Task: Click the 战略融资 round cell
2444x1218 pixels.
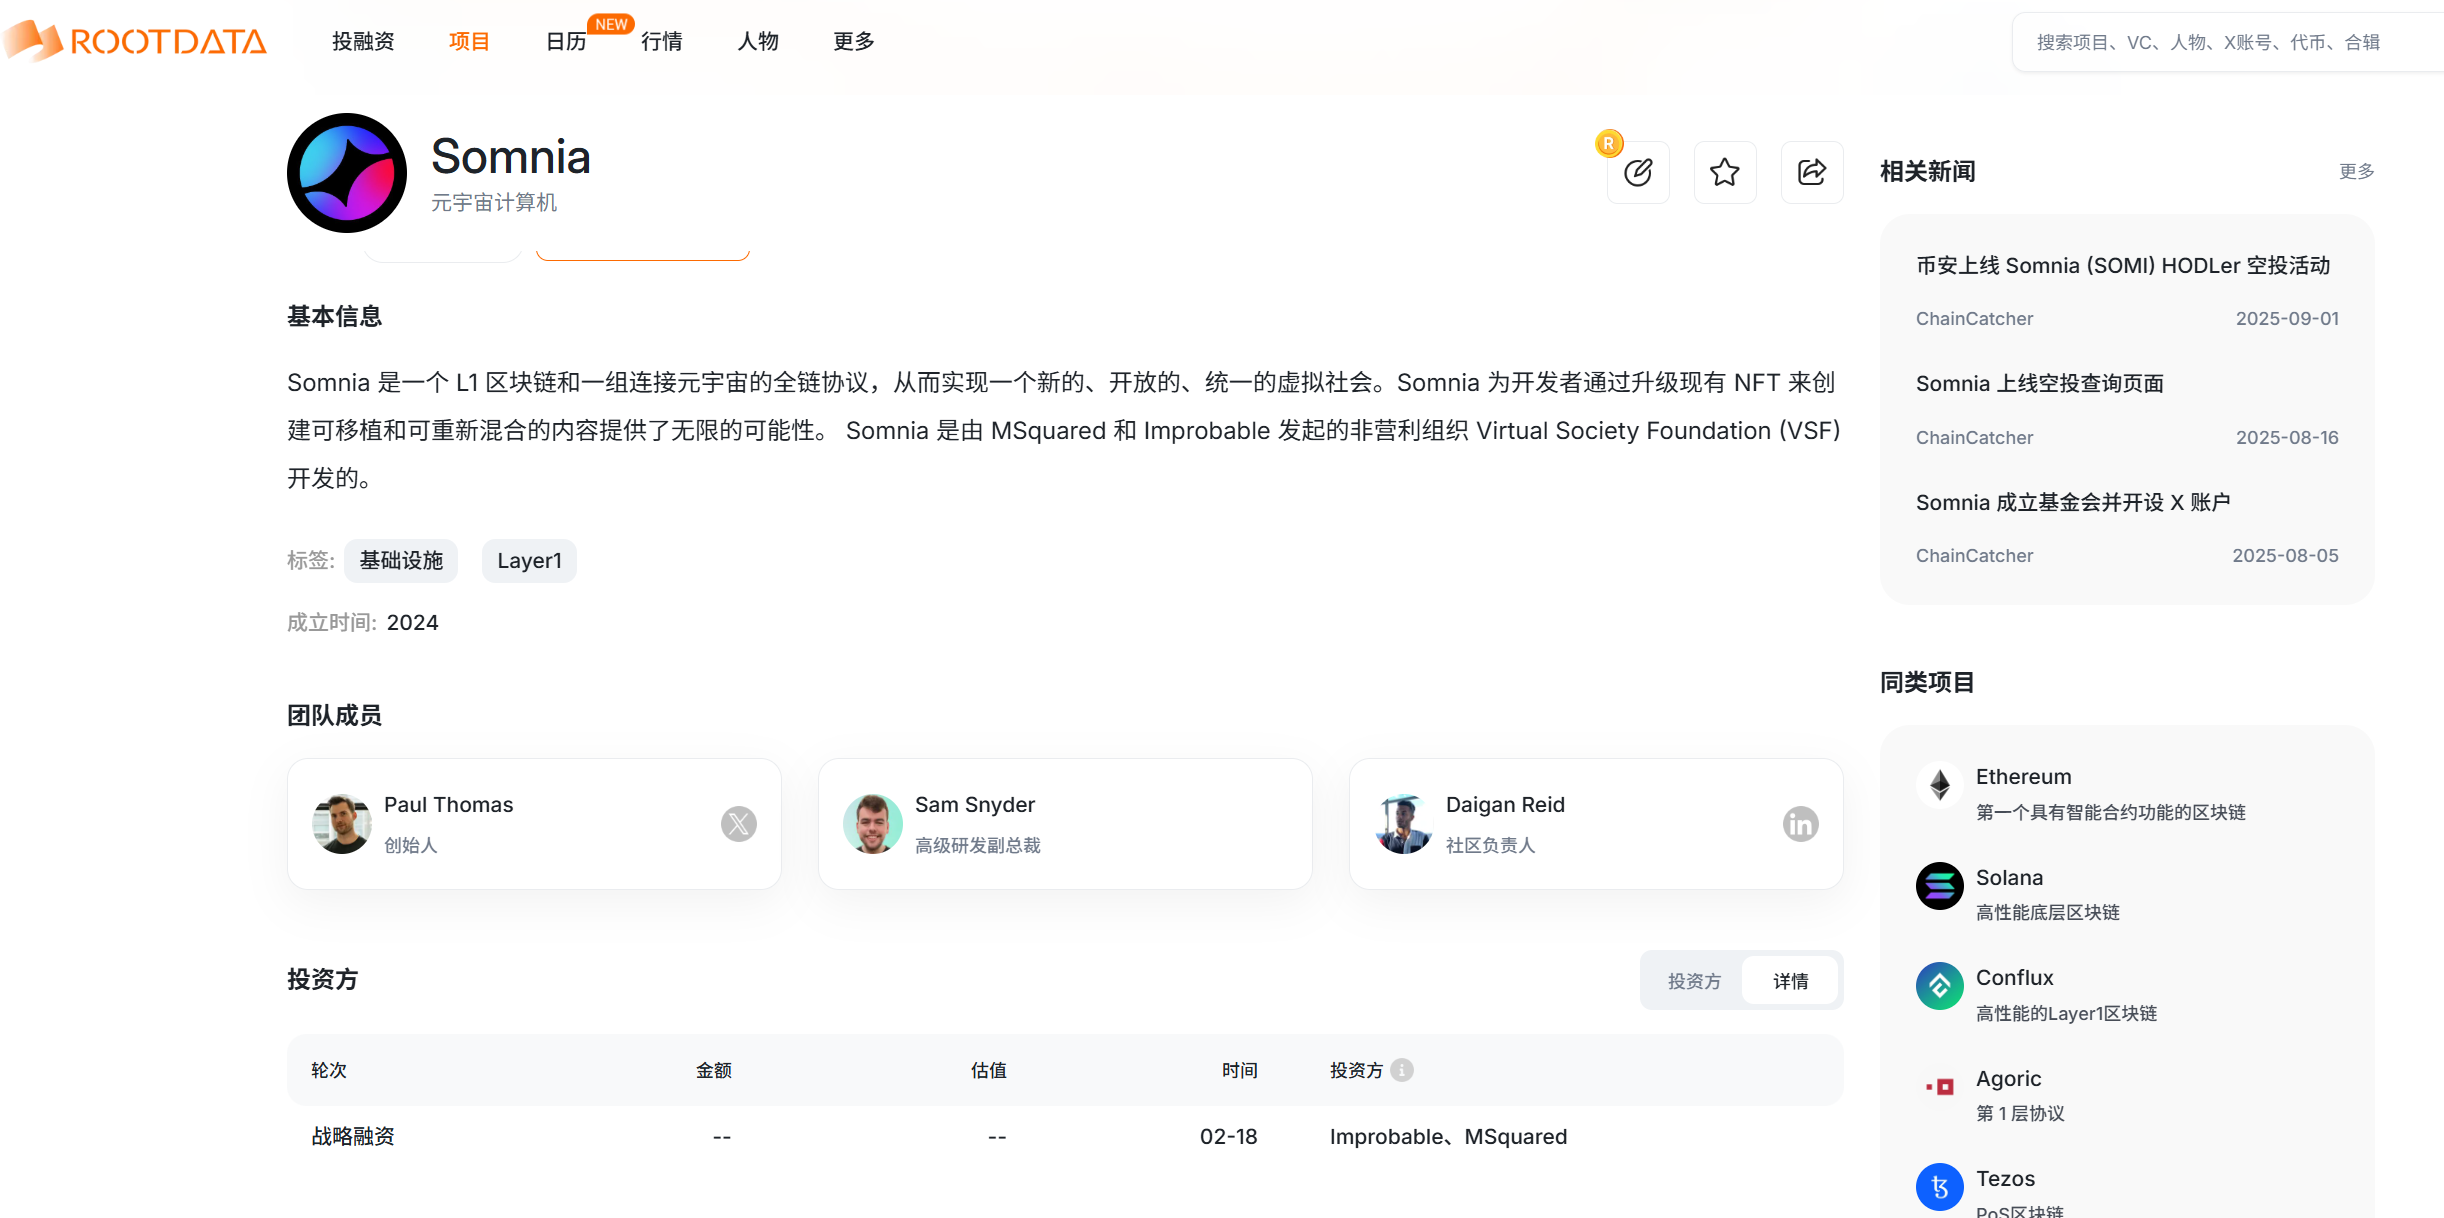Action: click(353, 1137)
